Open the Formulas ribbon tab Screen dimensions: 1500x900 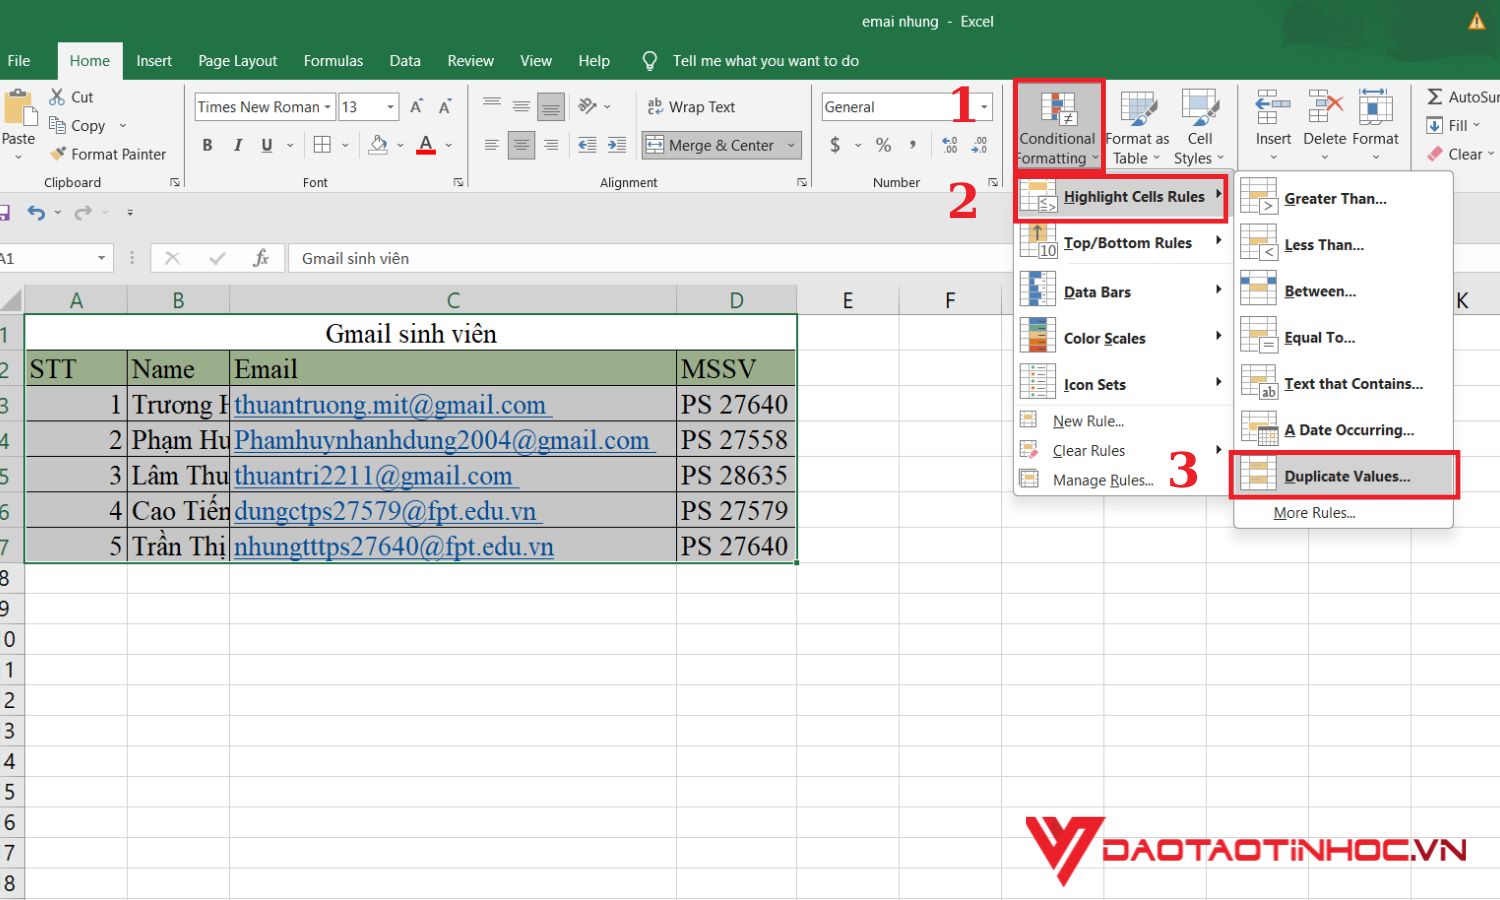[333, 61]
